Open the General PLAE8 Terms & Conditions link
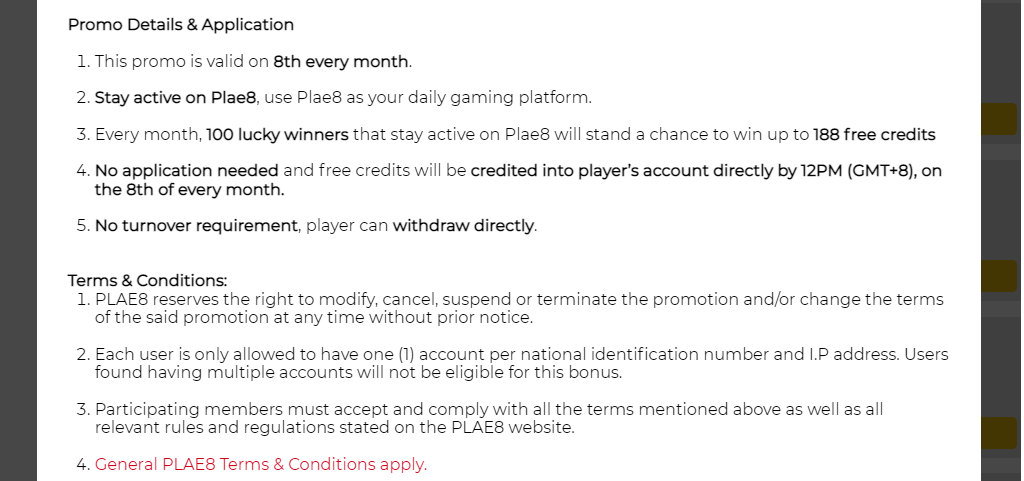 tap(260, 464)
